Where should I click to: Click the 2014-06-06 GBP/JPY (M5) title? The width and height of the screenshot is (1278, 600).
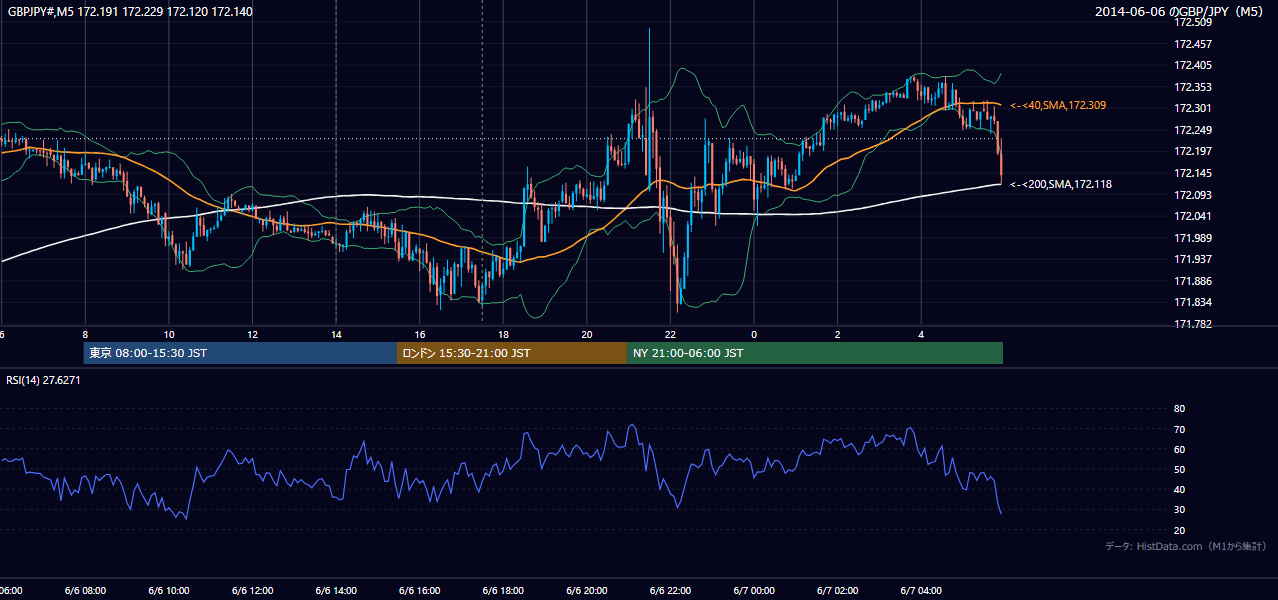[1180, 12]
